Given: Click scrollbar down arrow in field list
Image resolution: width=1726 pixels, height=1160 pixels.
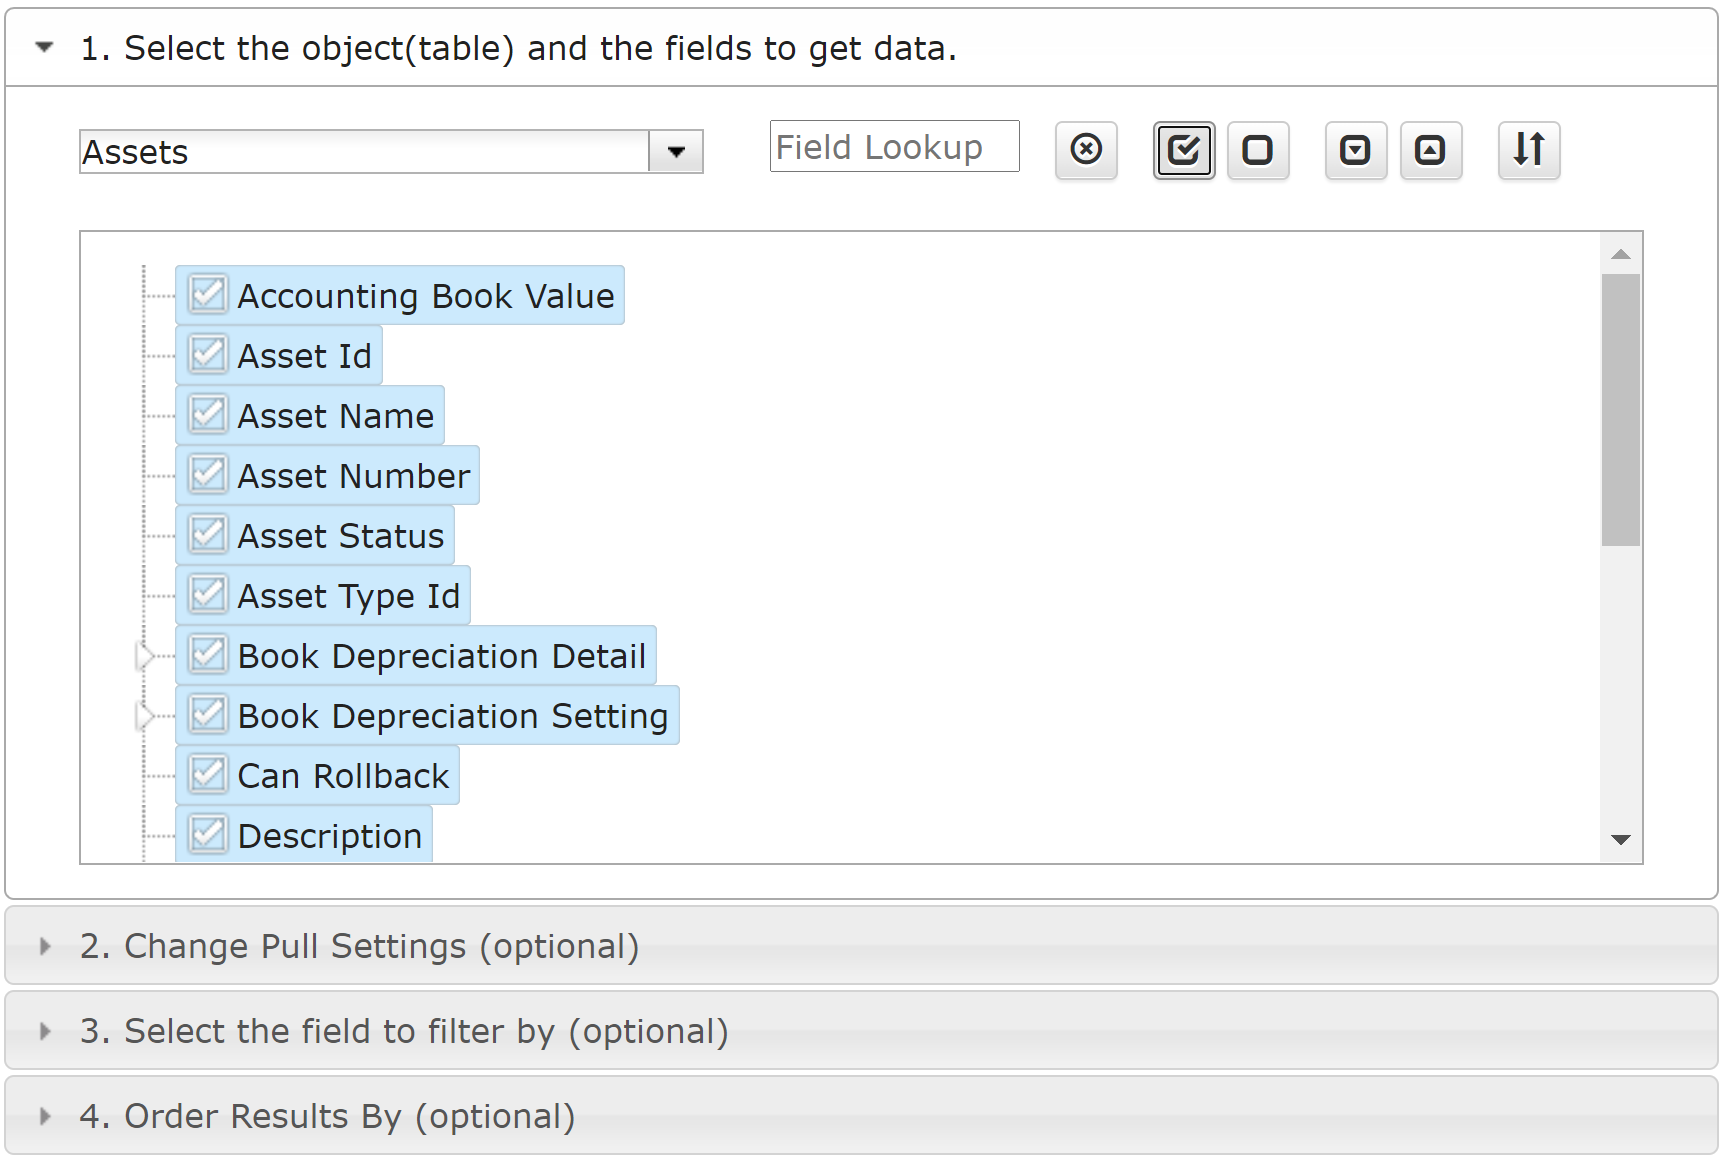Looking at the screenshot, I should [x=1621, y=840].
